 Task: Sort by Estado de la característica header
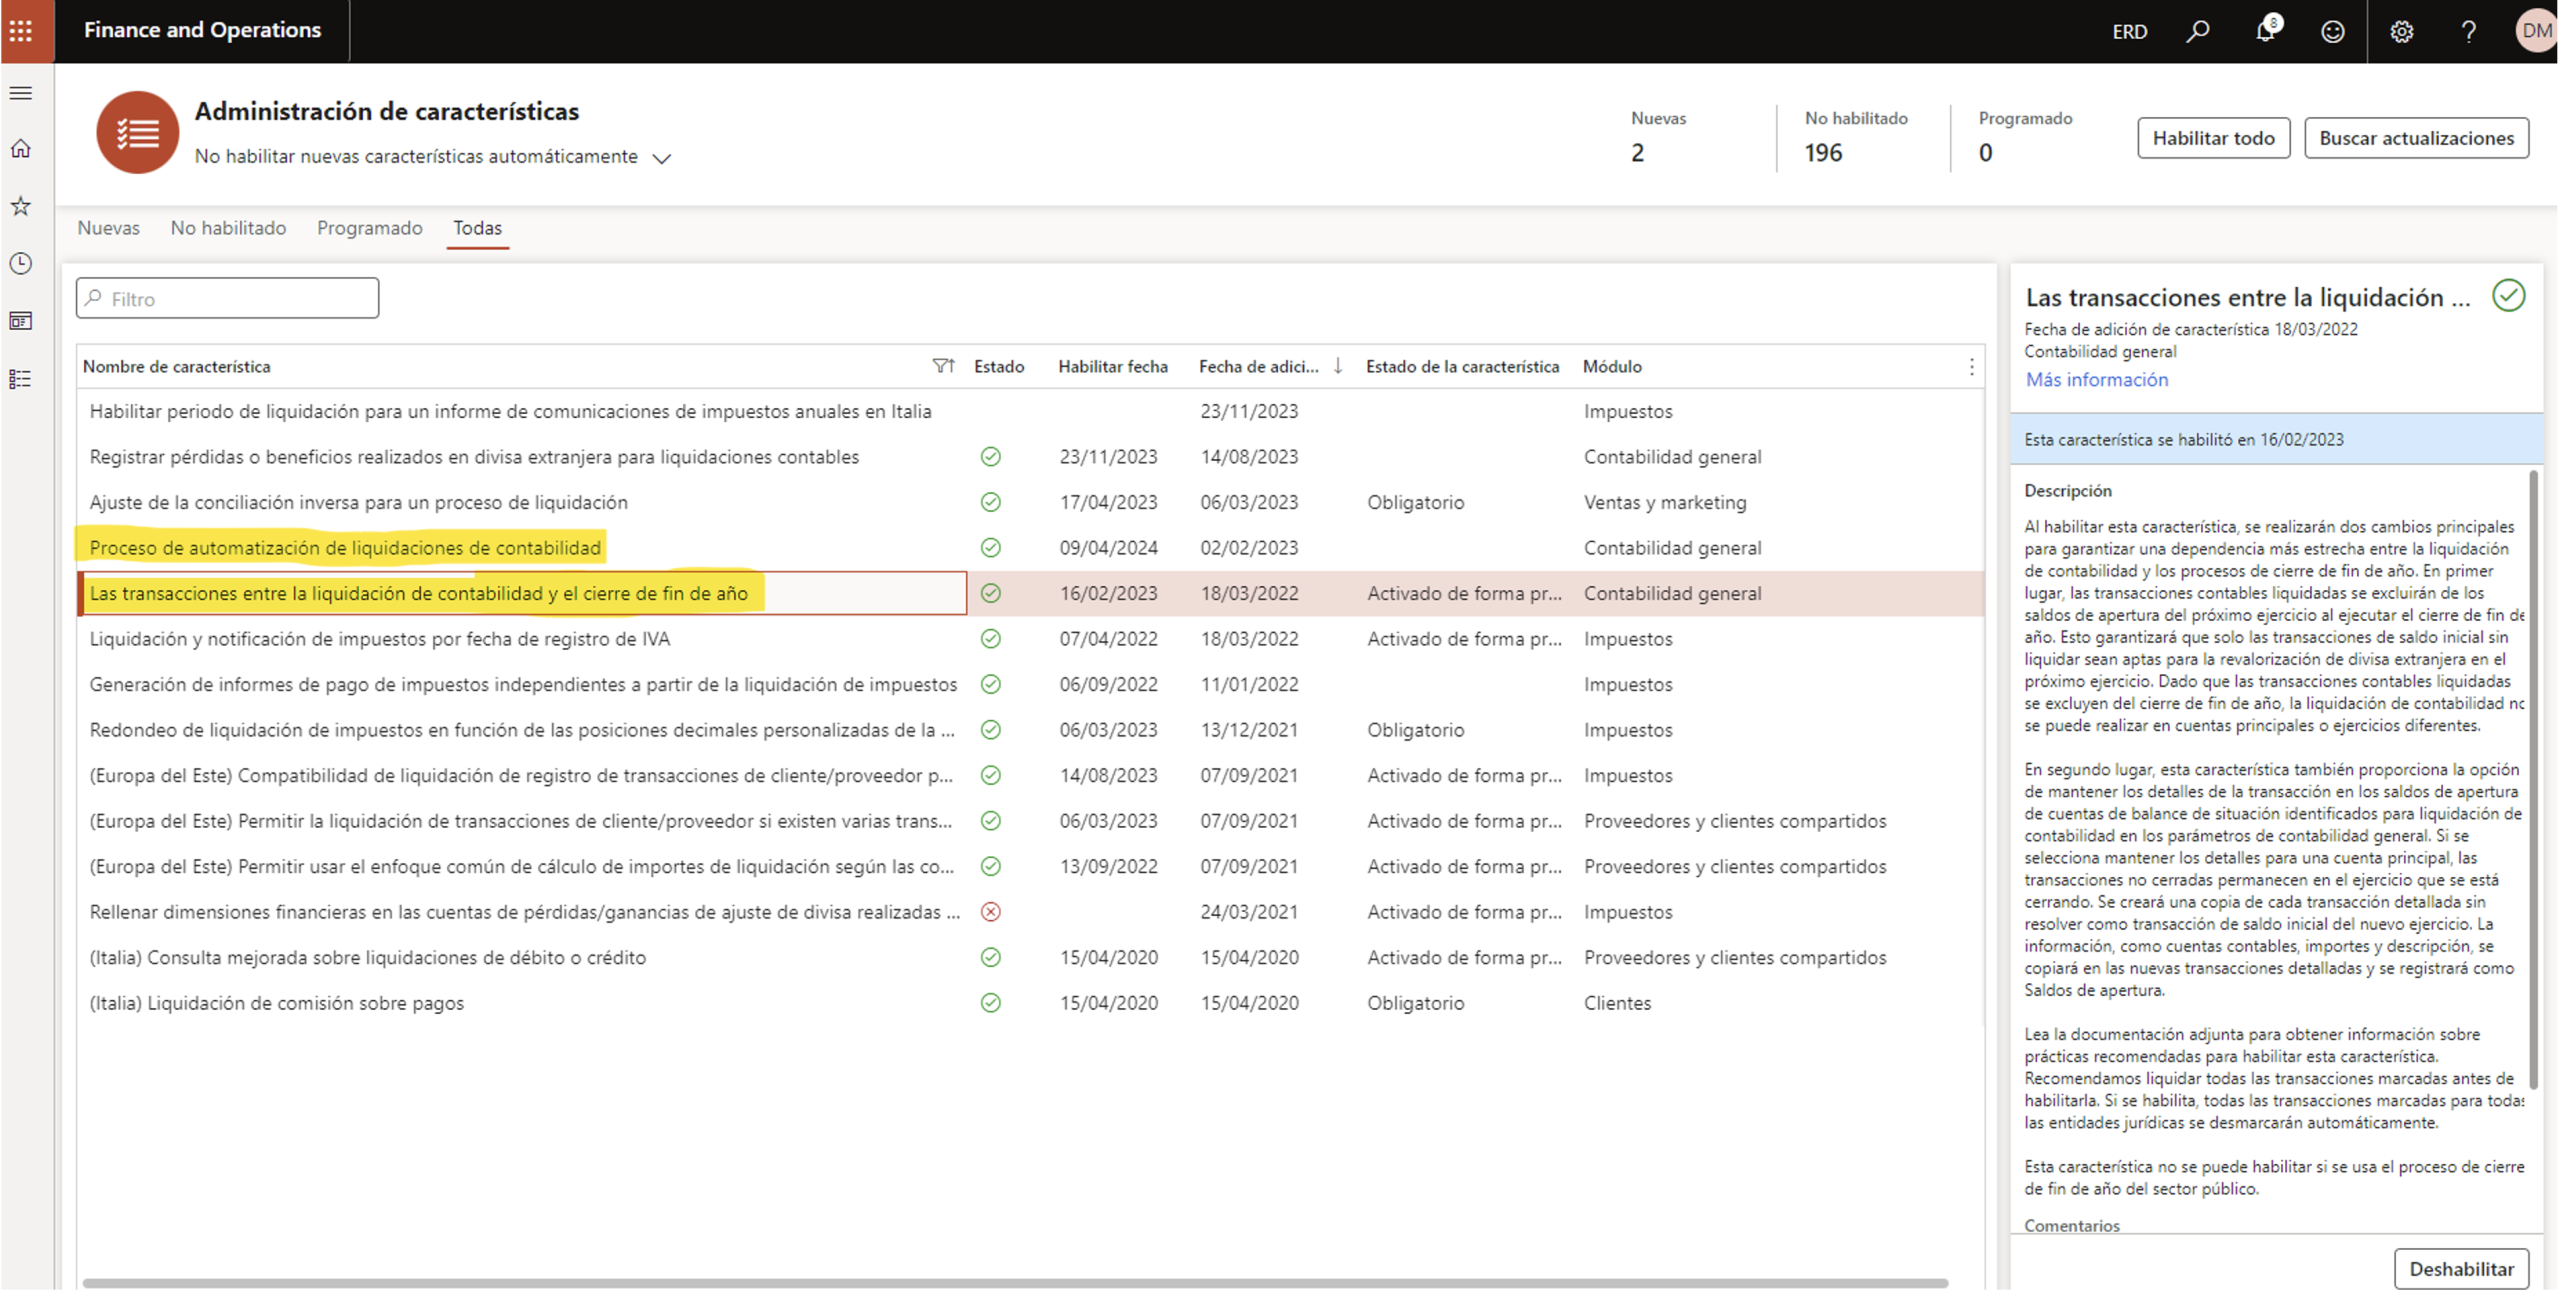point(1462,366)
